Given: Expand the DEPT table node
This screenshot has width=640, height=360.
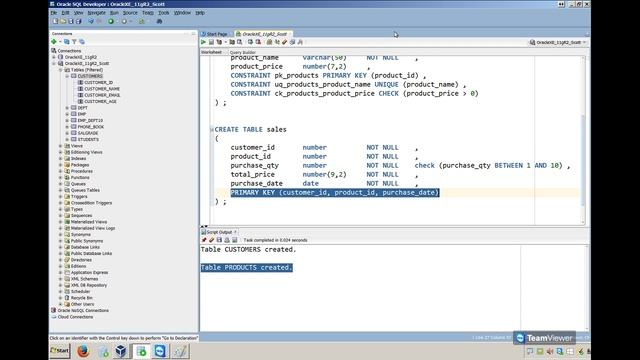Looking at the screenshot, I should (67, 108).
